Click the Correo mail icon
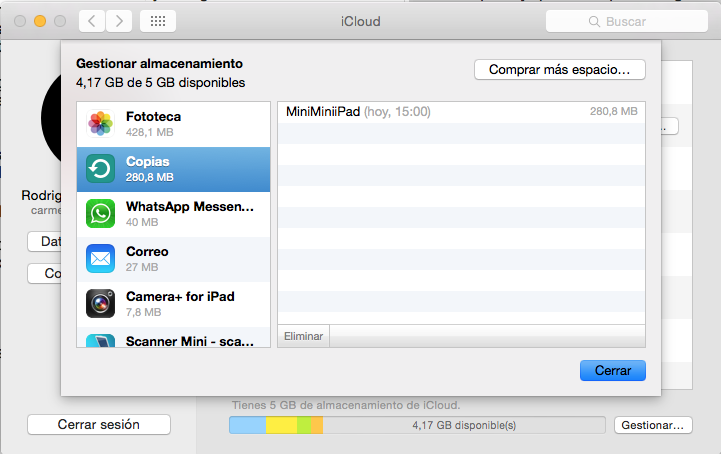This screenshot has width=721, height=454. (100, 259)
